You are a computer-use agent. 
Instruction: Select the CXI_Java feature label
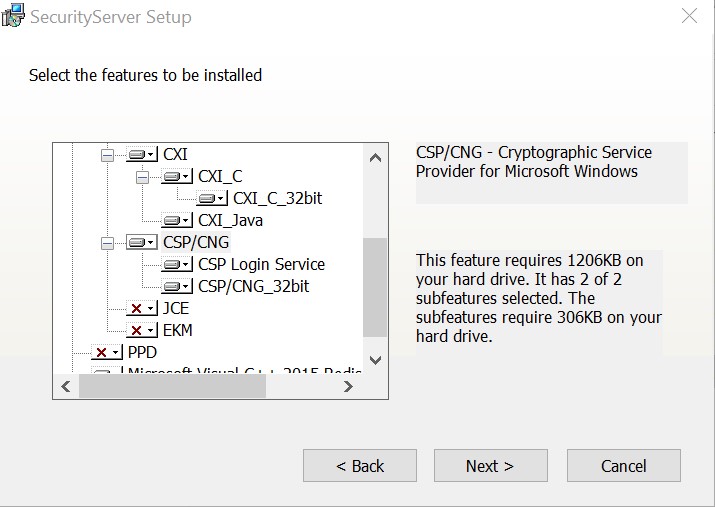[230, 221]
